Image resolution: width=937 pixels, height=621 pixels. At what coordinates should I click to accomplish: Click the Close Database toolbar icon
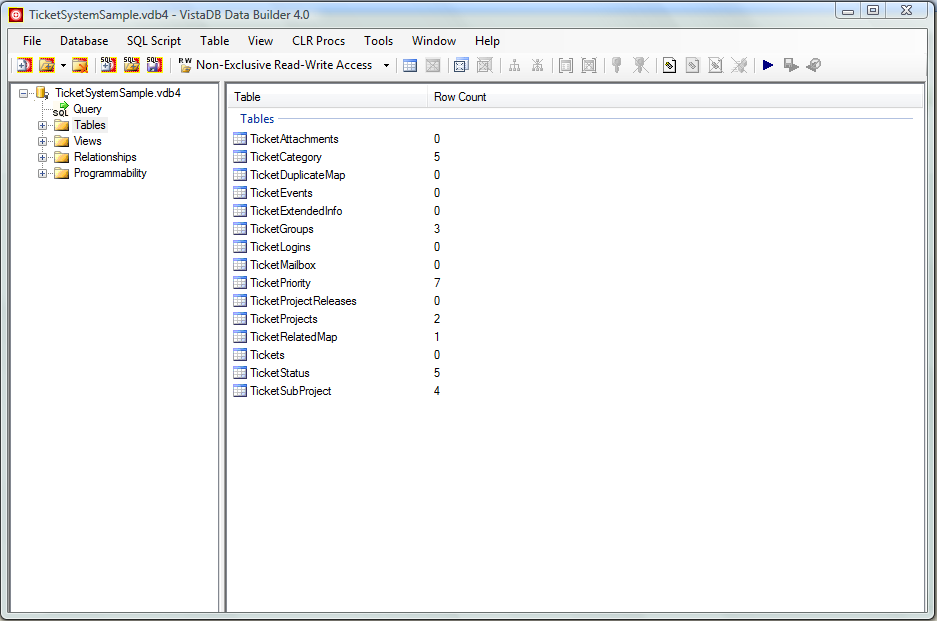click(80, 65)
